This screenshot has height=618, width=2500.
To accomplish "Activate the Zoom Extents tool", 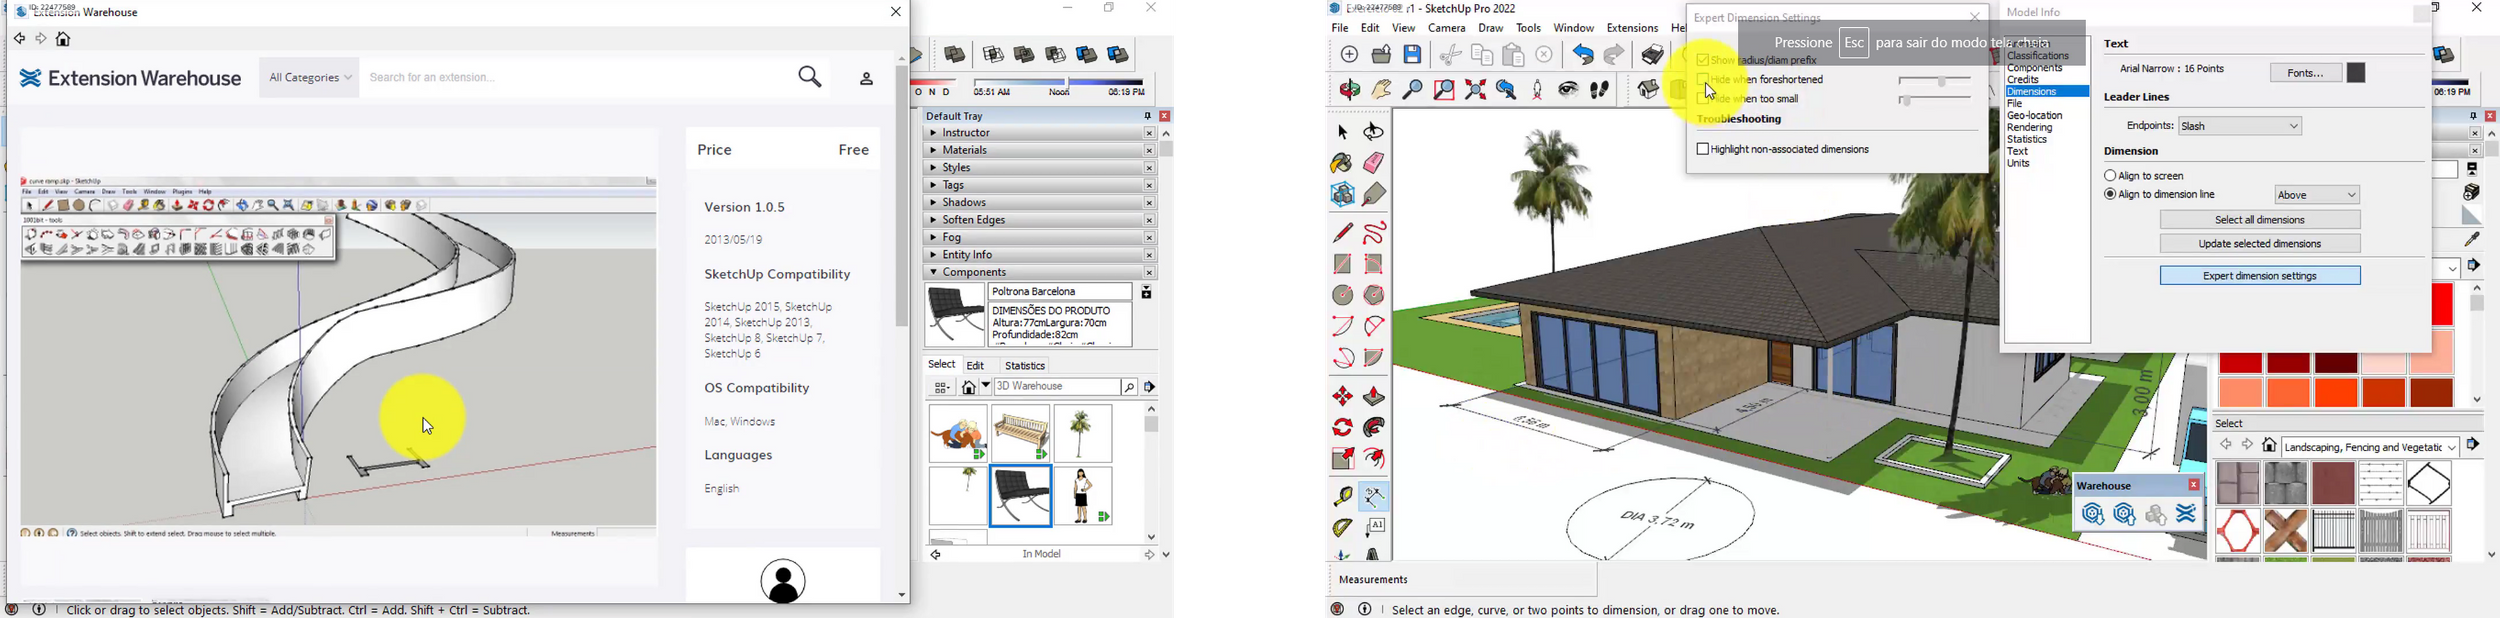I will tap(1475, 90).
